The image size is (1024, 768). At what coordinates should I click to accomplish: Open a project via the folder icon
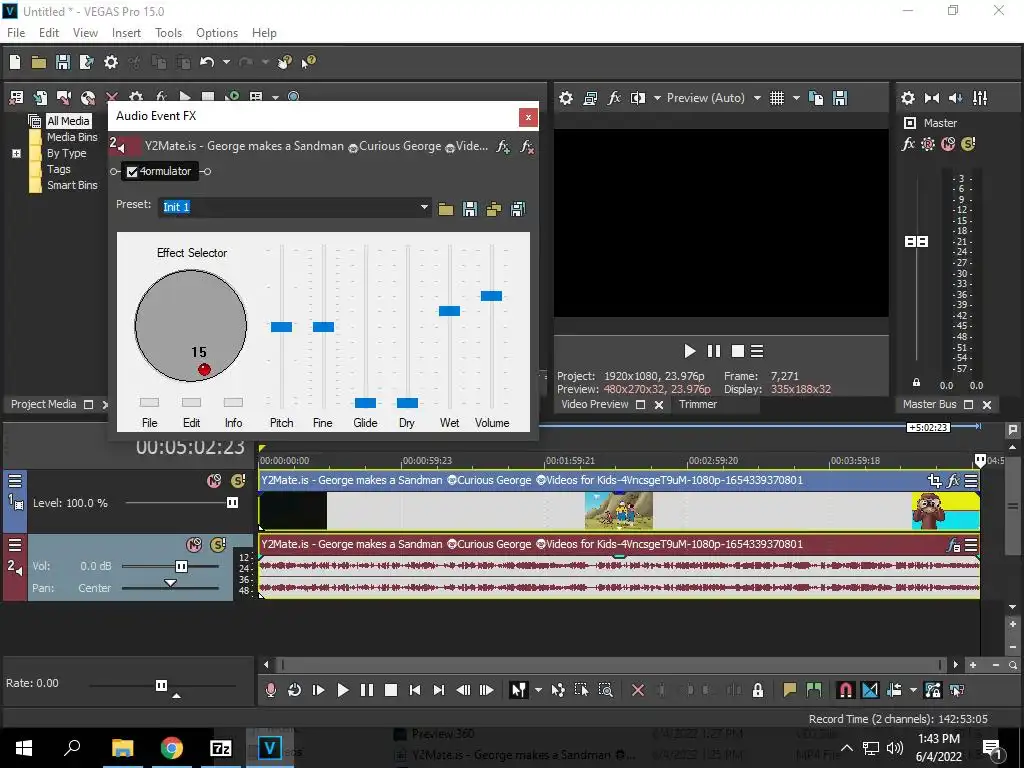pyautogui.click(x=39, y=62)
